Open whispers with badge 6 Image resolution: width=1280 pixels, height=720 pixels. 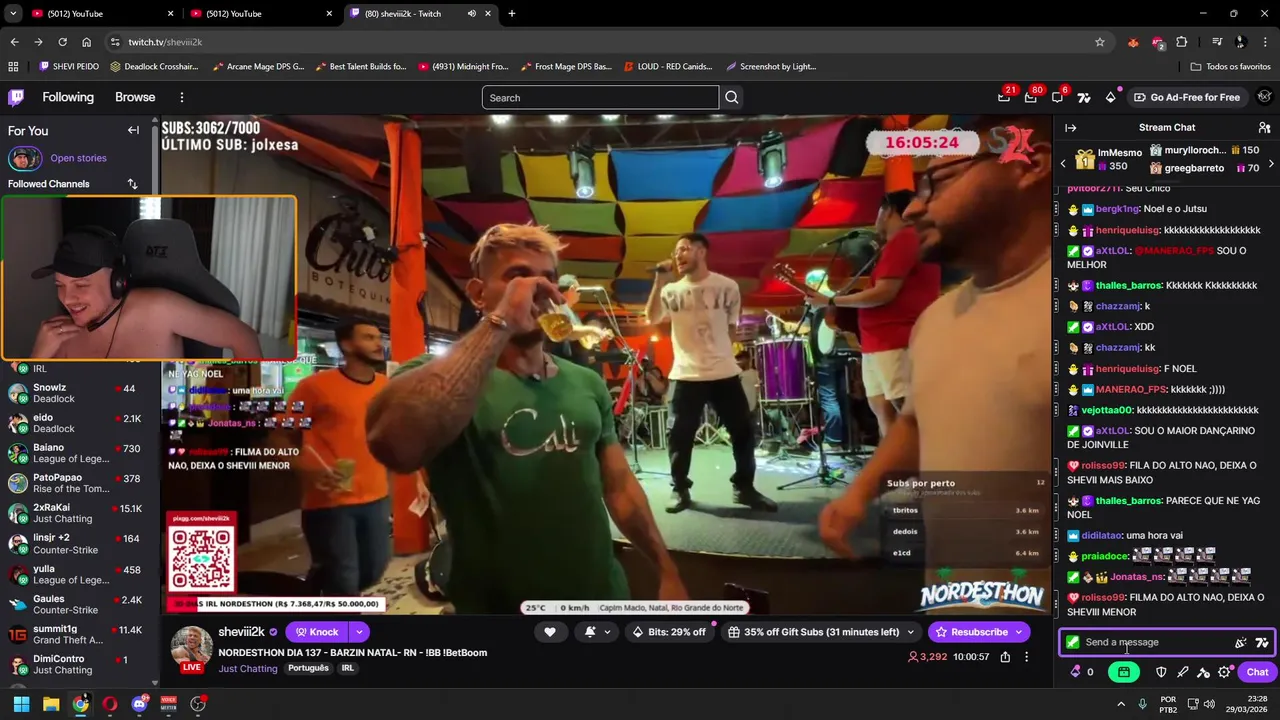point(1057,97)
